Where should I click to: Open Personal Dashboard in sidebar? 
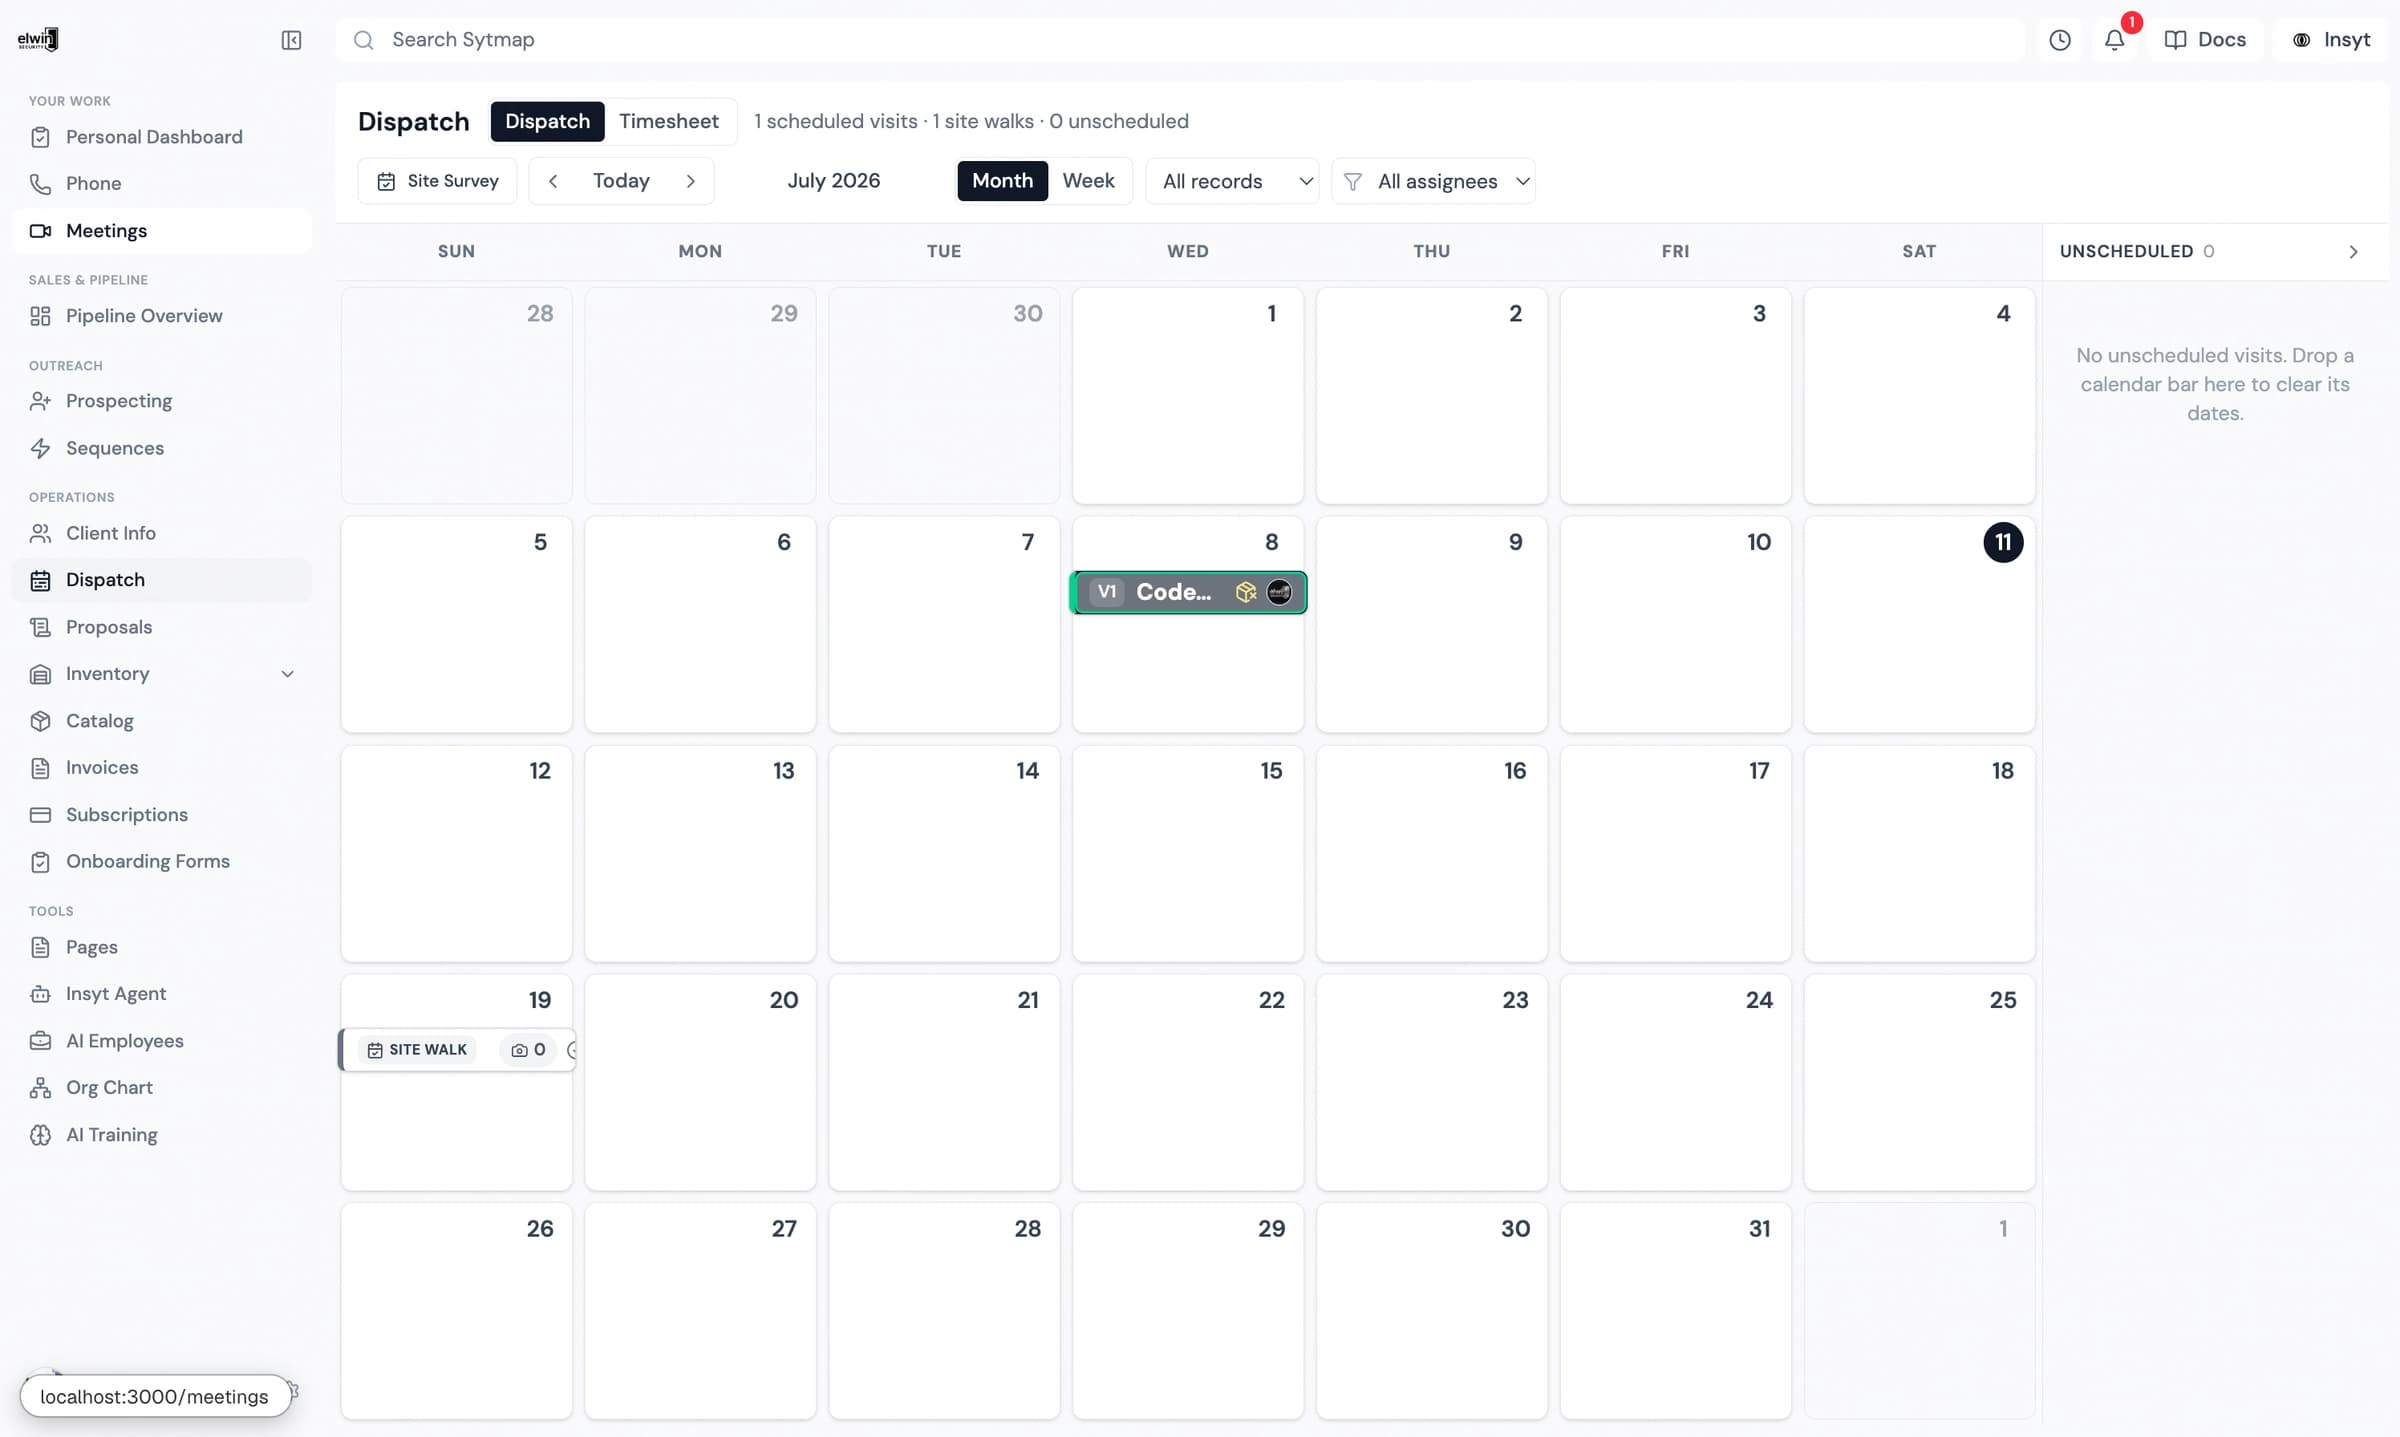point(162,137)
